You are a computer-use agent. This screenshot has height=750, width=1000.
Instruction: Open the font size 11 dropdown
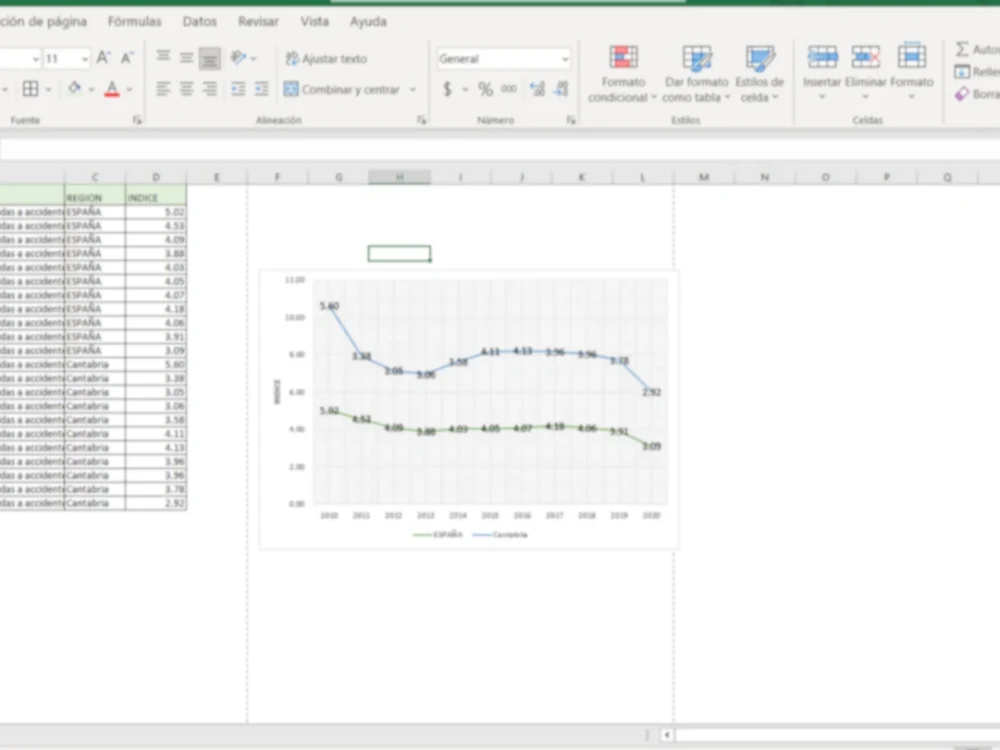click(x=85, y=59)
